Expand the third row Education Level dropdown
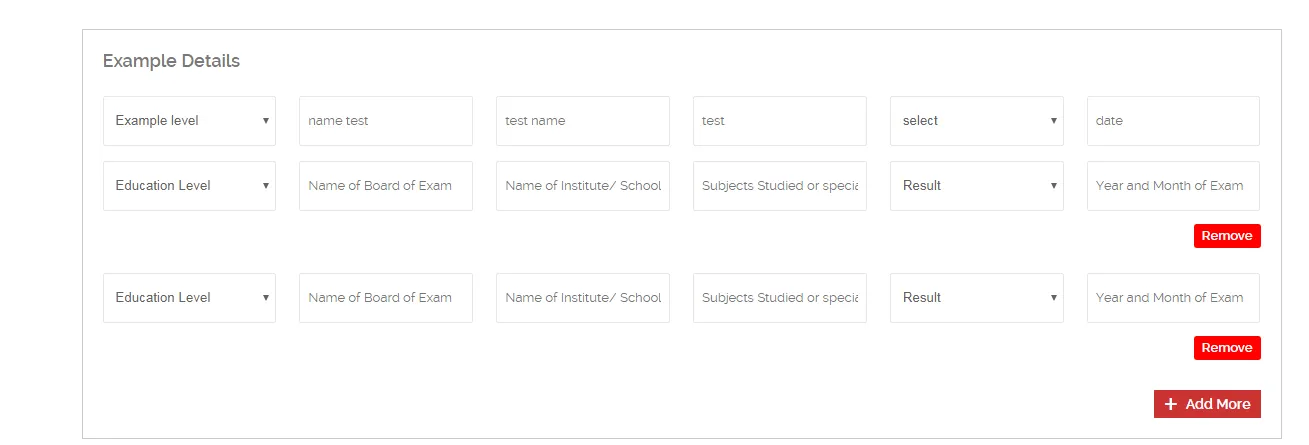 (189, 298)
